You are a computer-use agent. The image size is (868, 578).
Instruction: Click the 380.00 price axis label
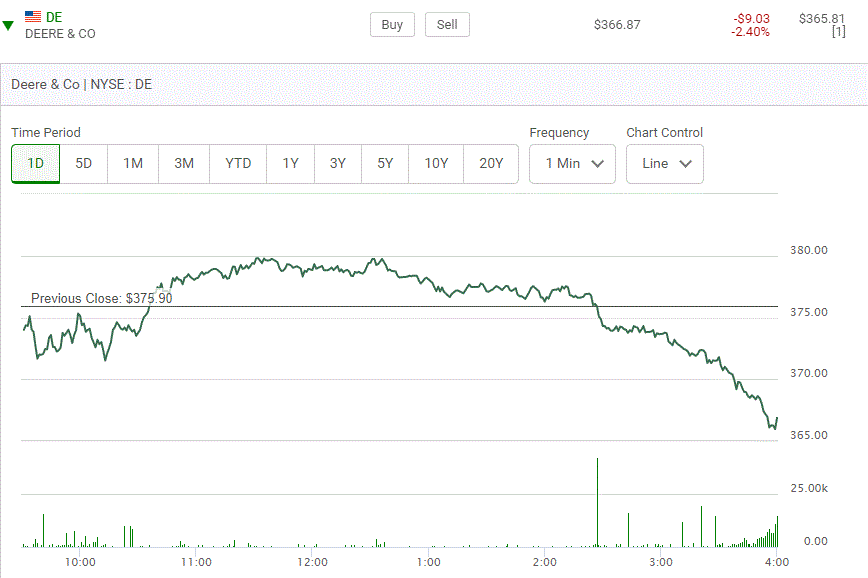pos(809,250)
